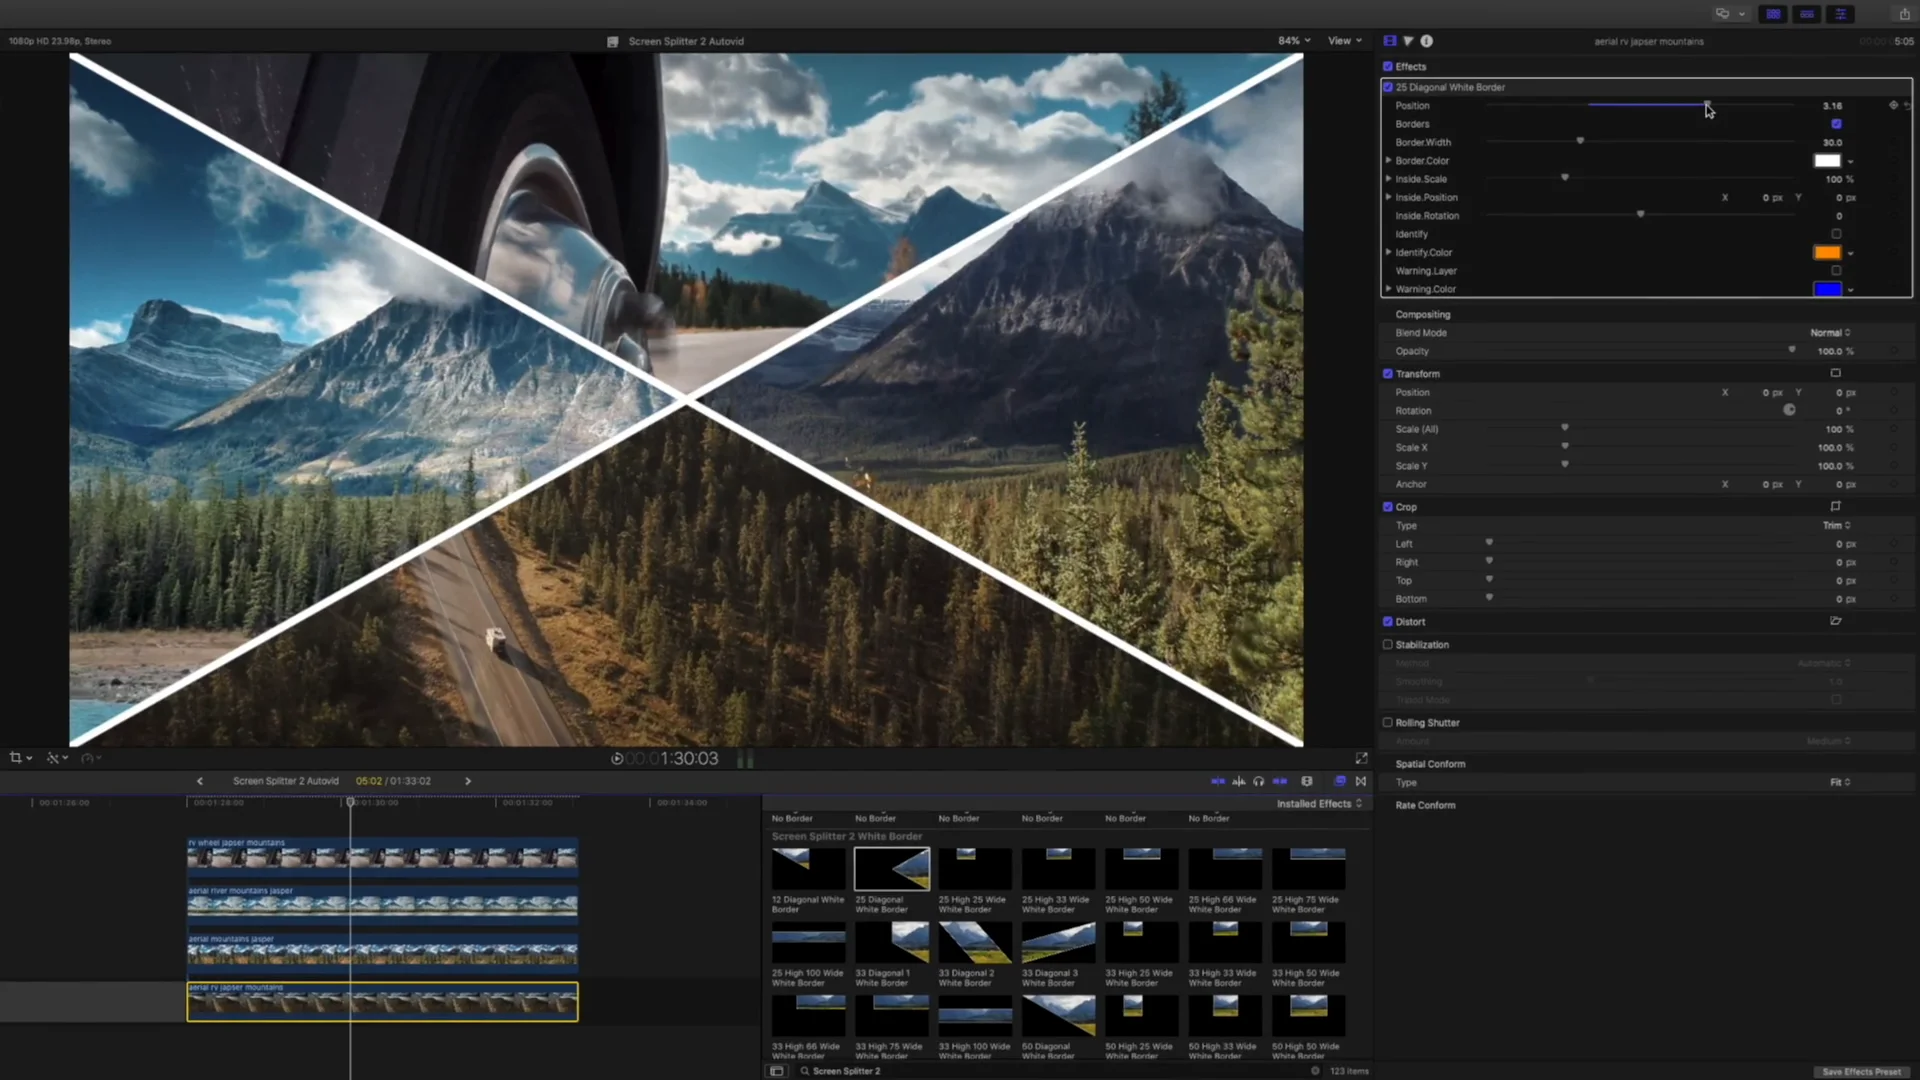The width and height of the screenshot is (1920, 1080).
Task: Open the 84% zoom menu
Action: pyautogui.click(x=1293, y=40)
